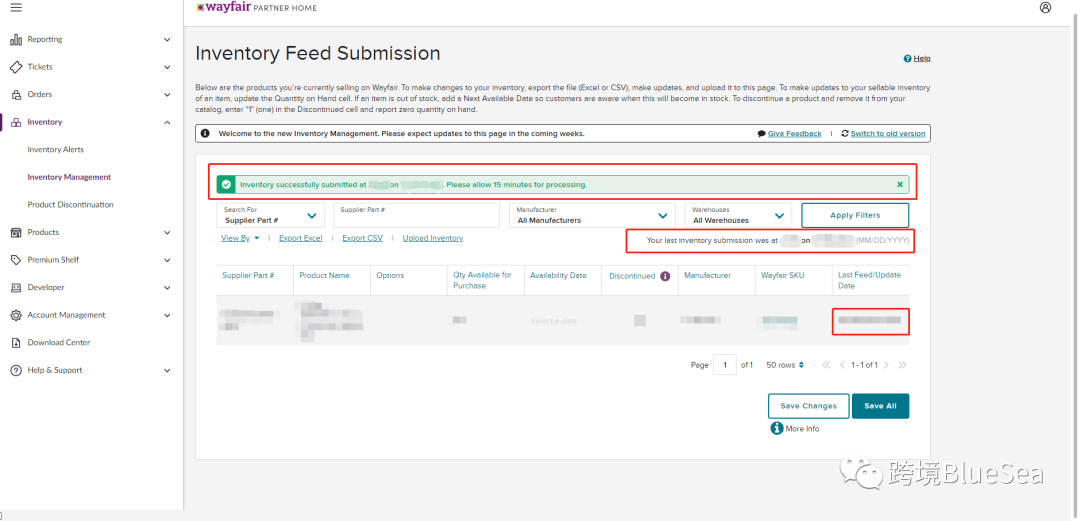Click the Manufacturer column header
The width and height of the screenshot is (1080, 521).
point(707,275)
